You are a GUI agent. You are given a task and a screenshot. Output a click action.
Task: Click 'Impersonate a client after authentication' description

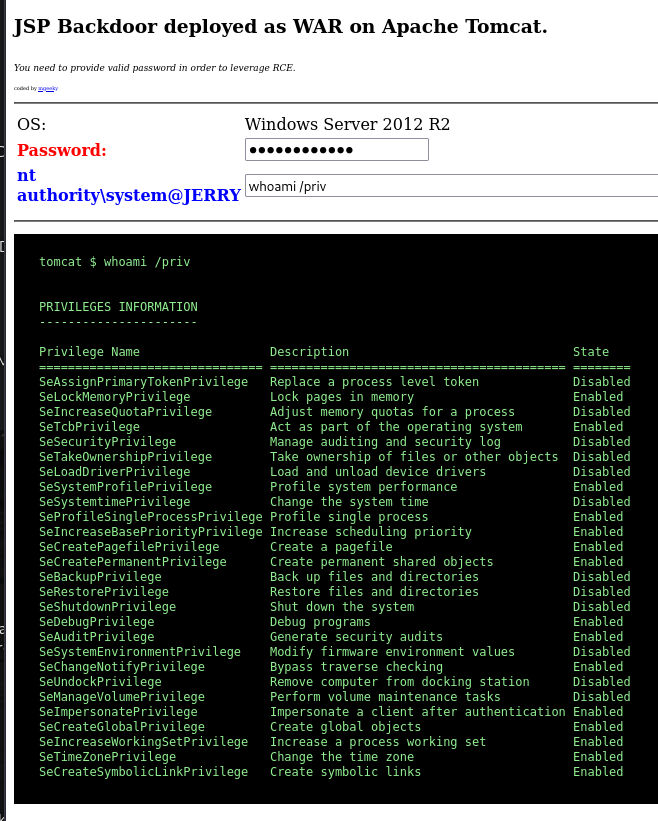tap(418, 712)
